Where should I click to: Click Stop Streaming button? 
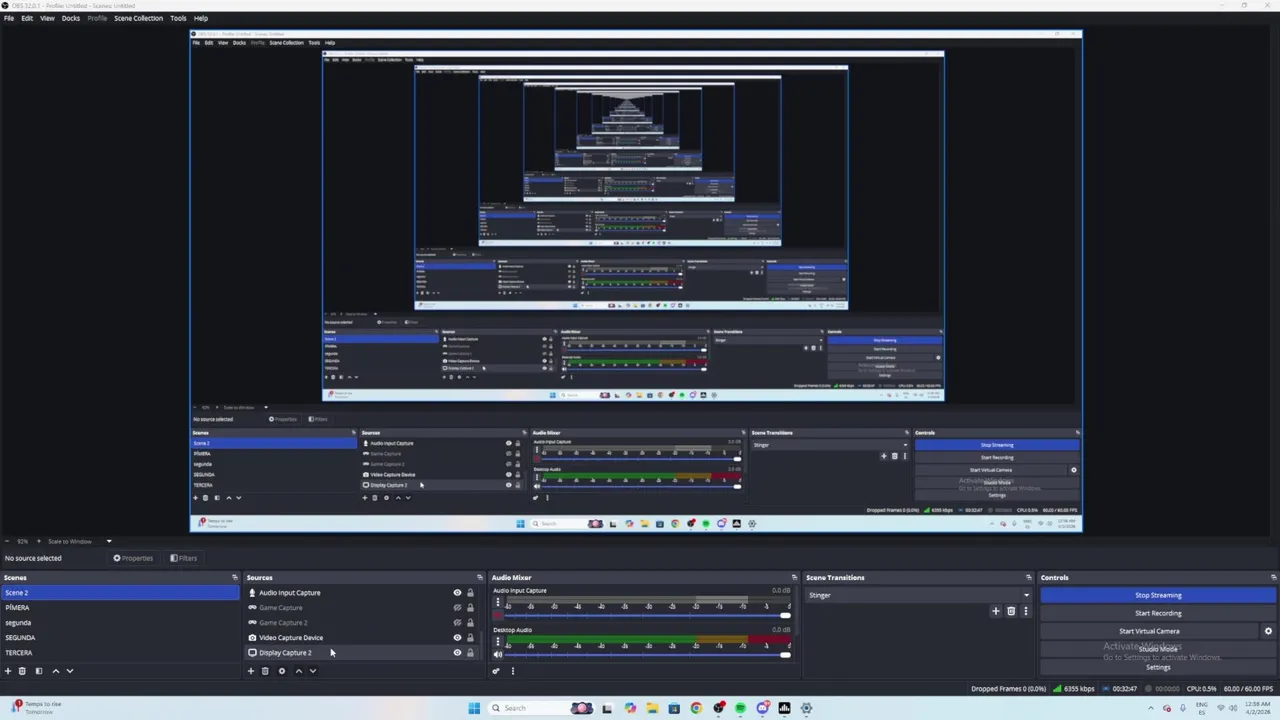click(1158, 595)
